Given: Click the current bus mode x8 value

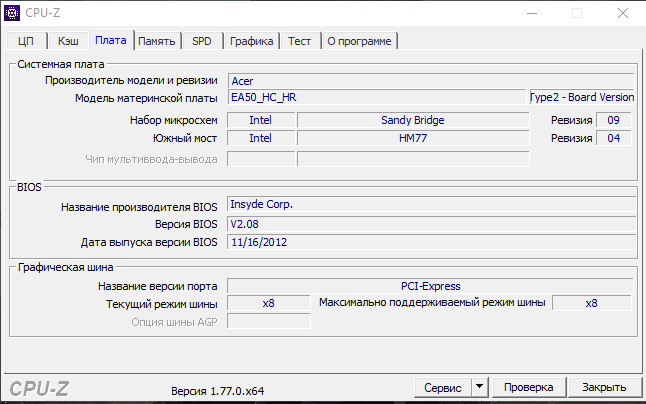Looking at the screenshot, I should [269, 303].
